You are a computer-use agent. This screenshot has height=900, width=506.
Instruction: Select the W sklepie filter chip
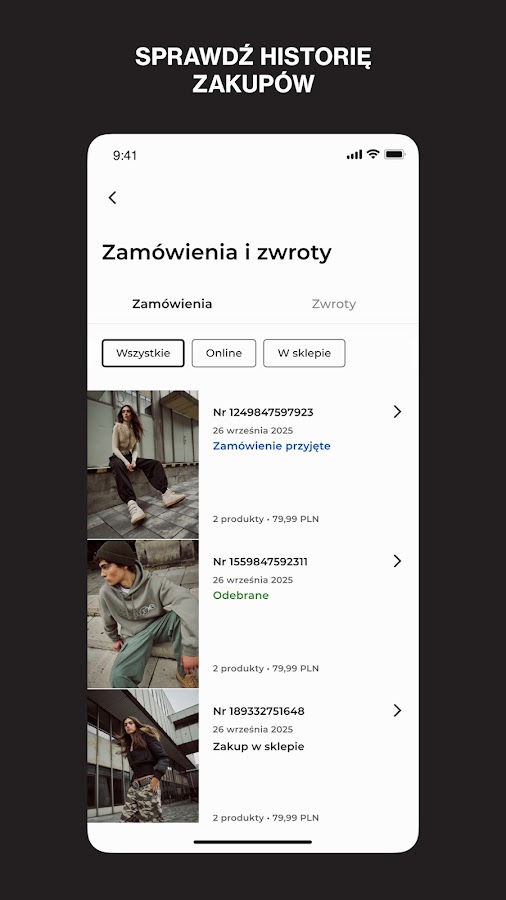pos(304,353)
